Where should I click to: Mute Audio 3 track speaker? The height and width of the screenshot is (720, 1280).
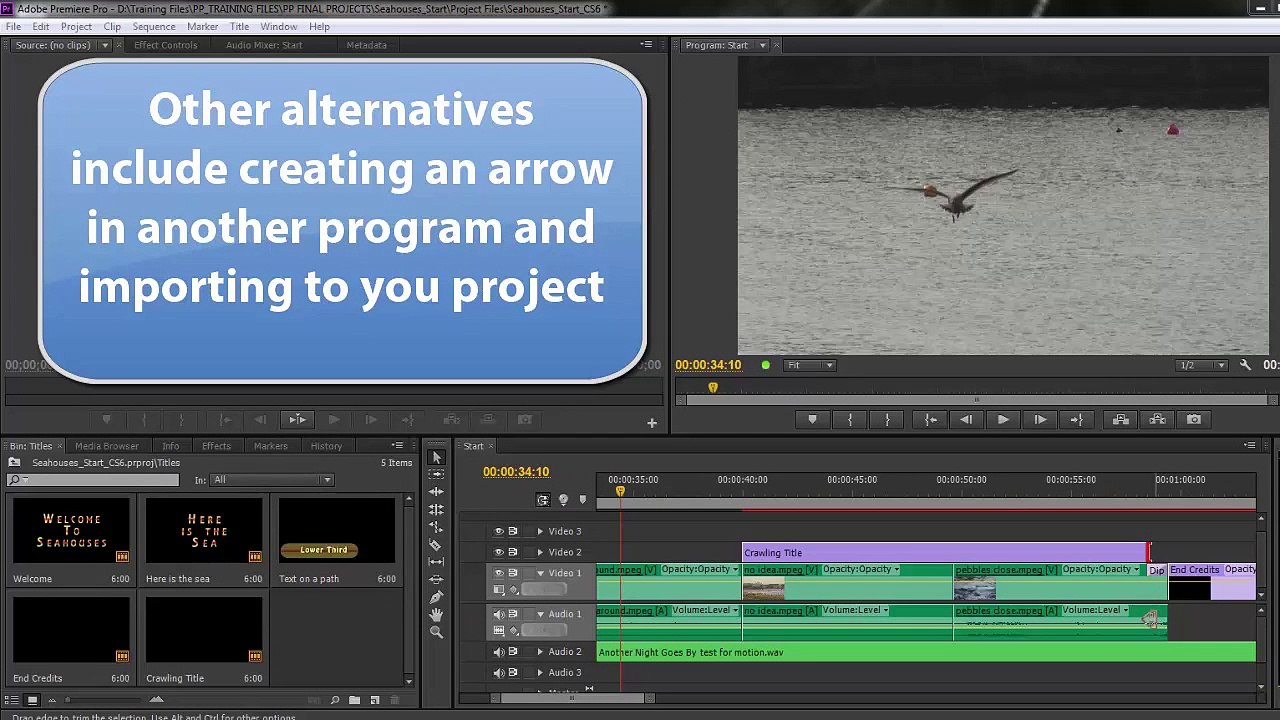(499, 672)
